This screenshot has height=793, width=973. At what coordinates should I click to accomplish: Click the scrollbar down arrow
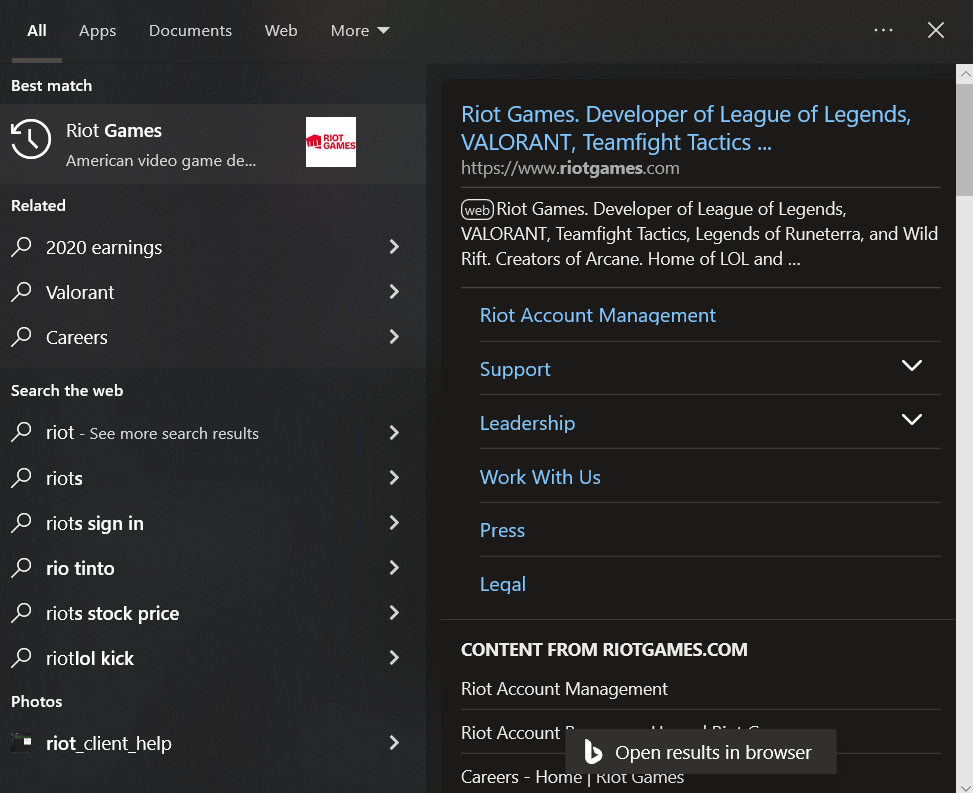(x=964, y=787)
